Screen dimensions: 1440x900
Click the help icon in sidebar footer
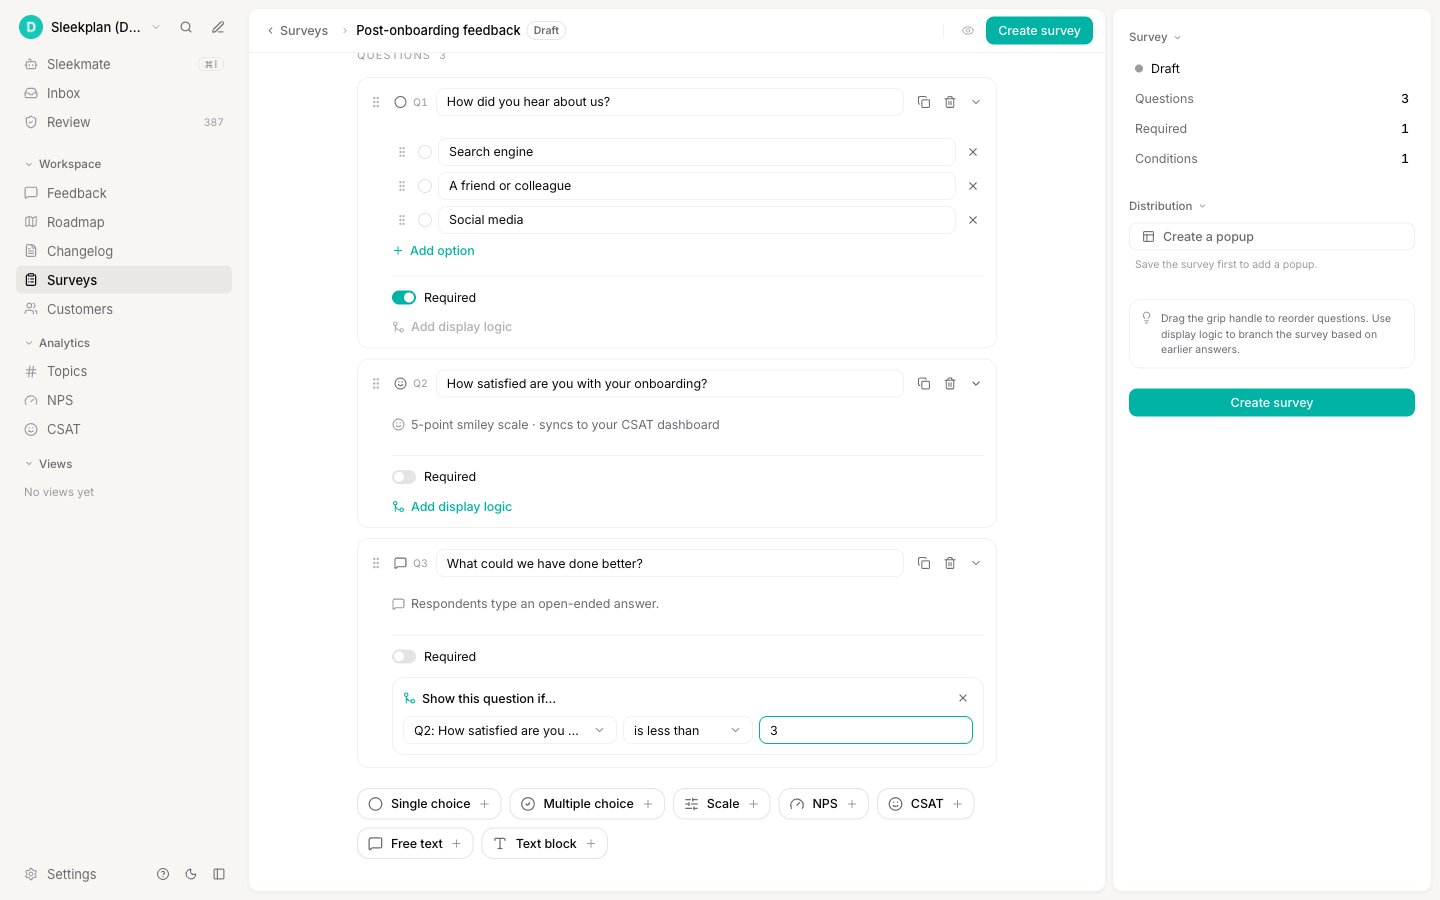coord(163,874)
